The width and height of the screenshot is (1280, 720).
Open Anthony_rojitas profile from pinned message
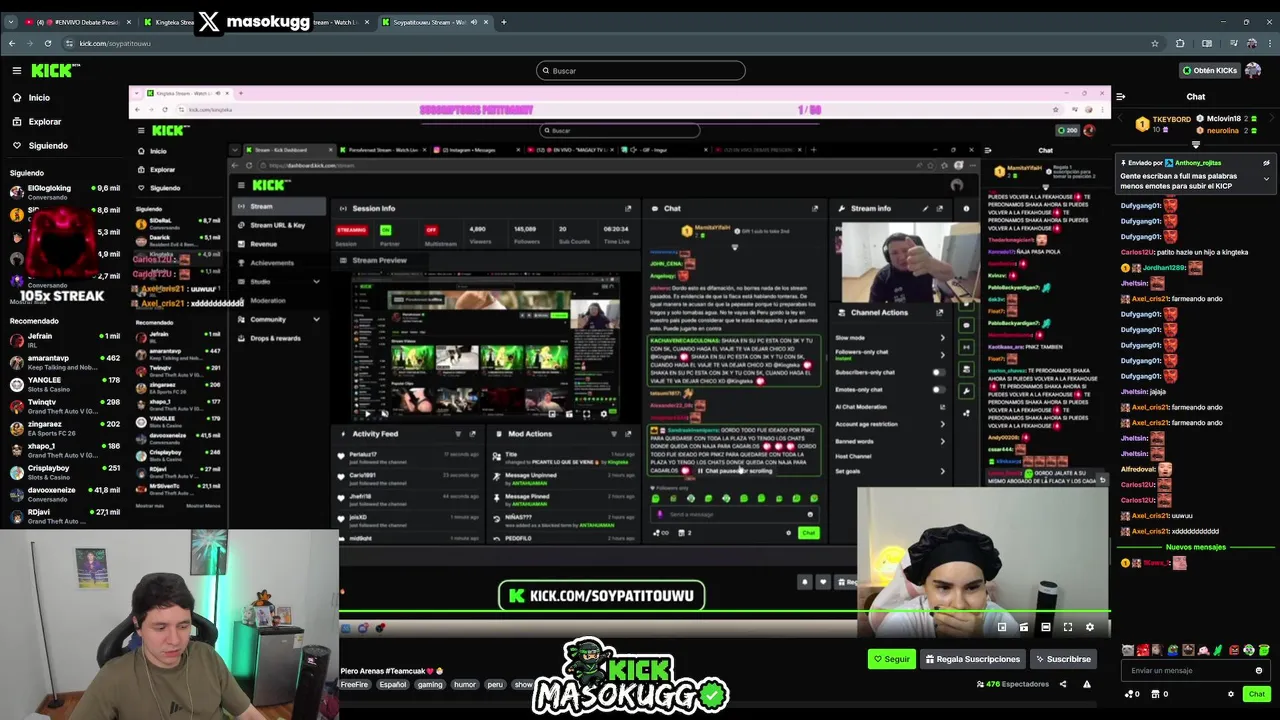1197,162
